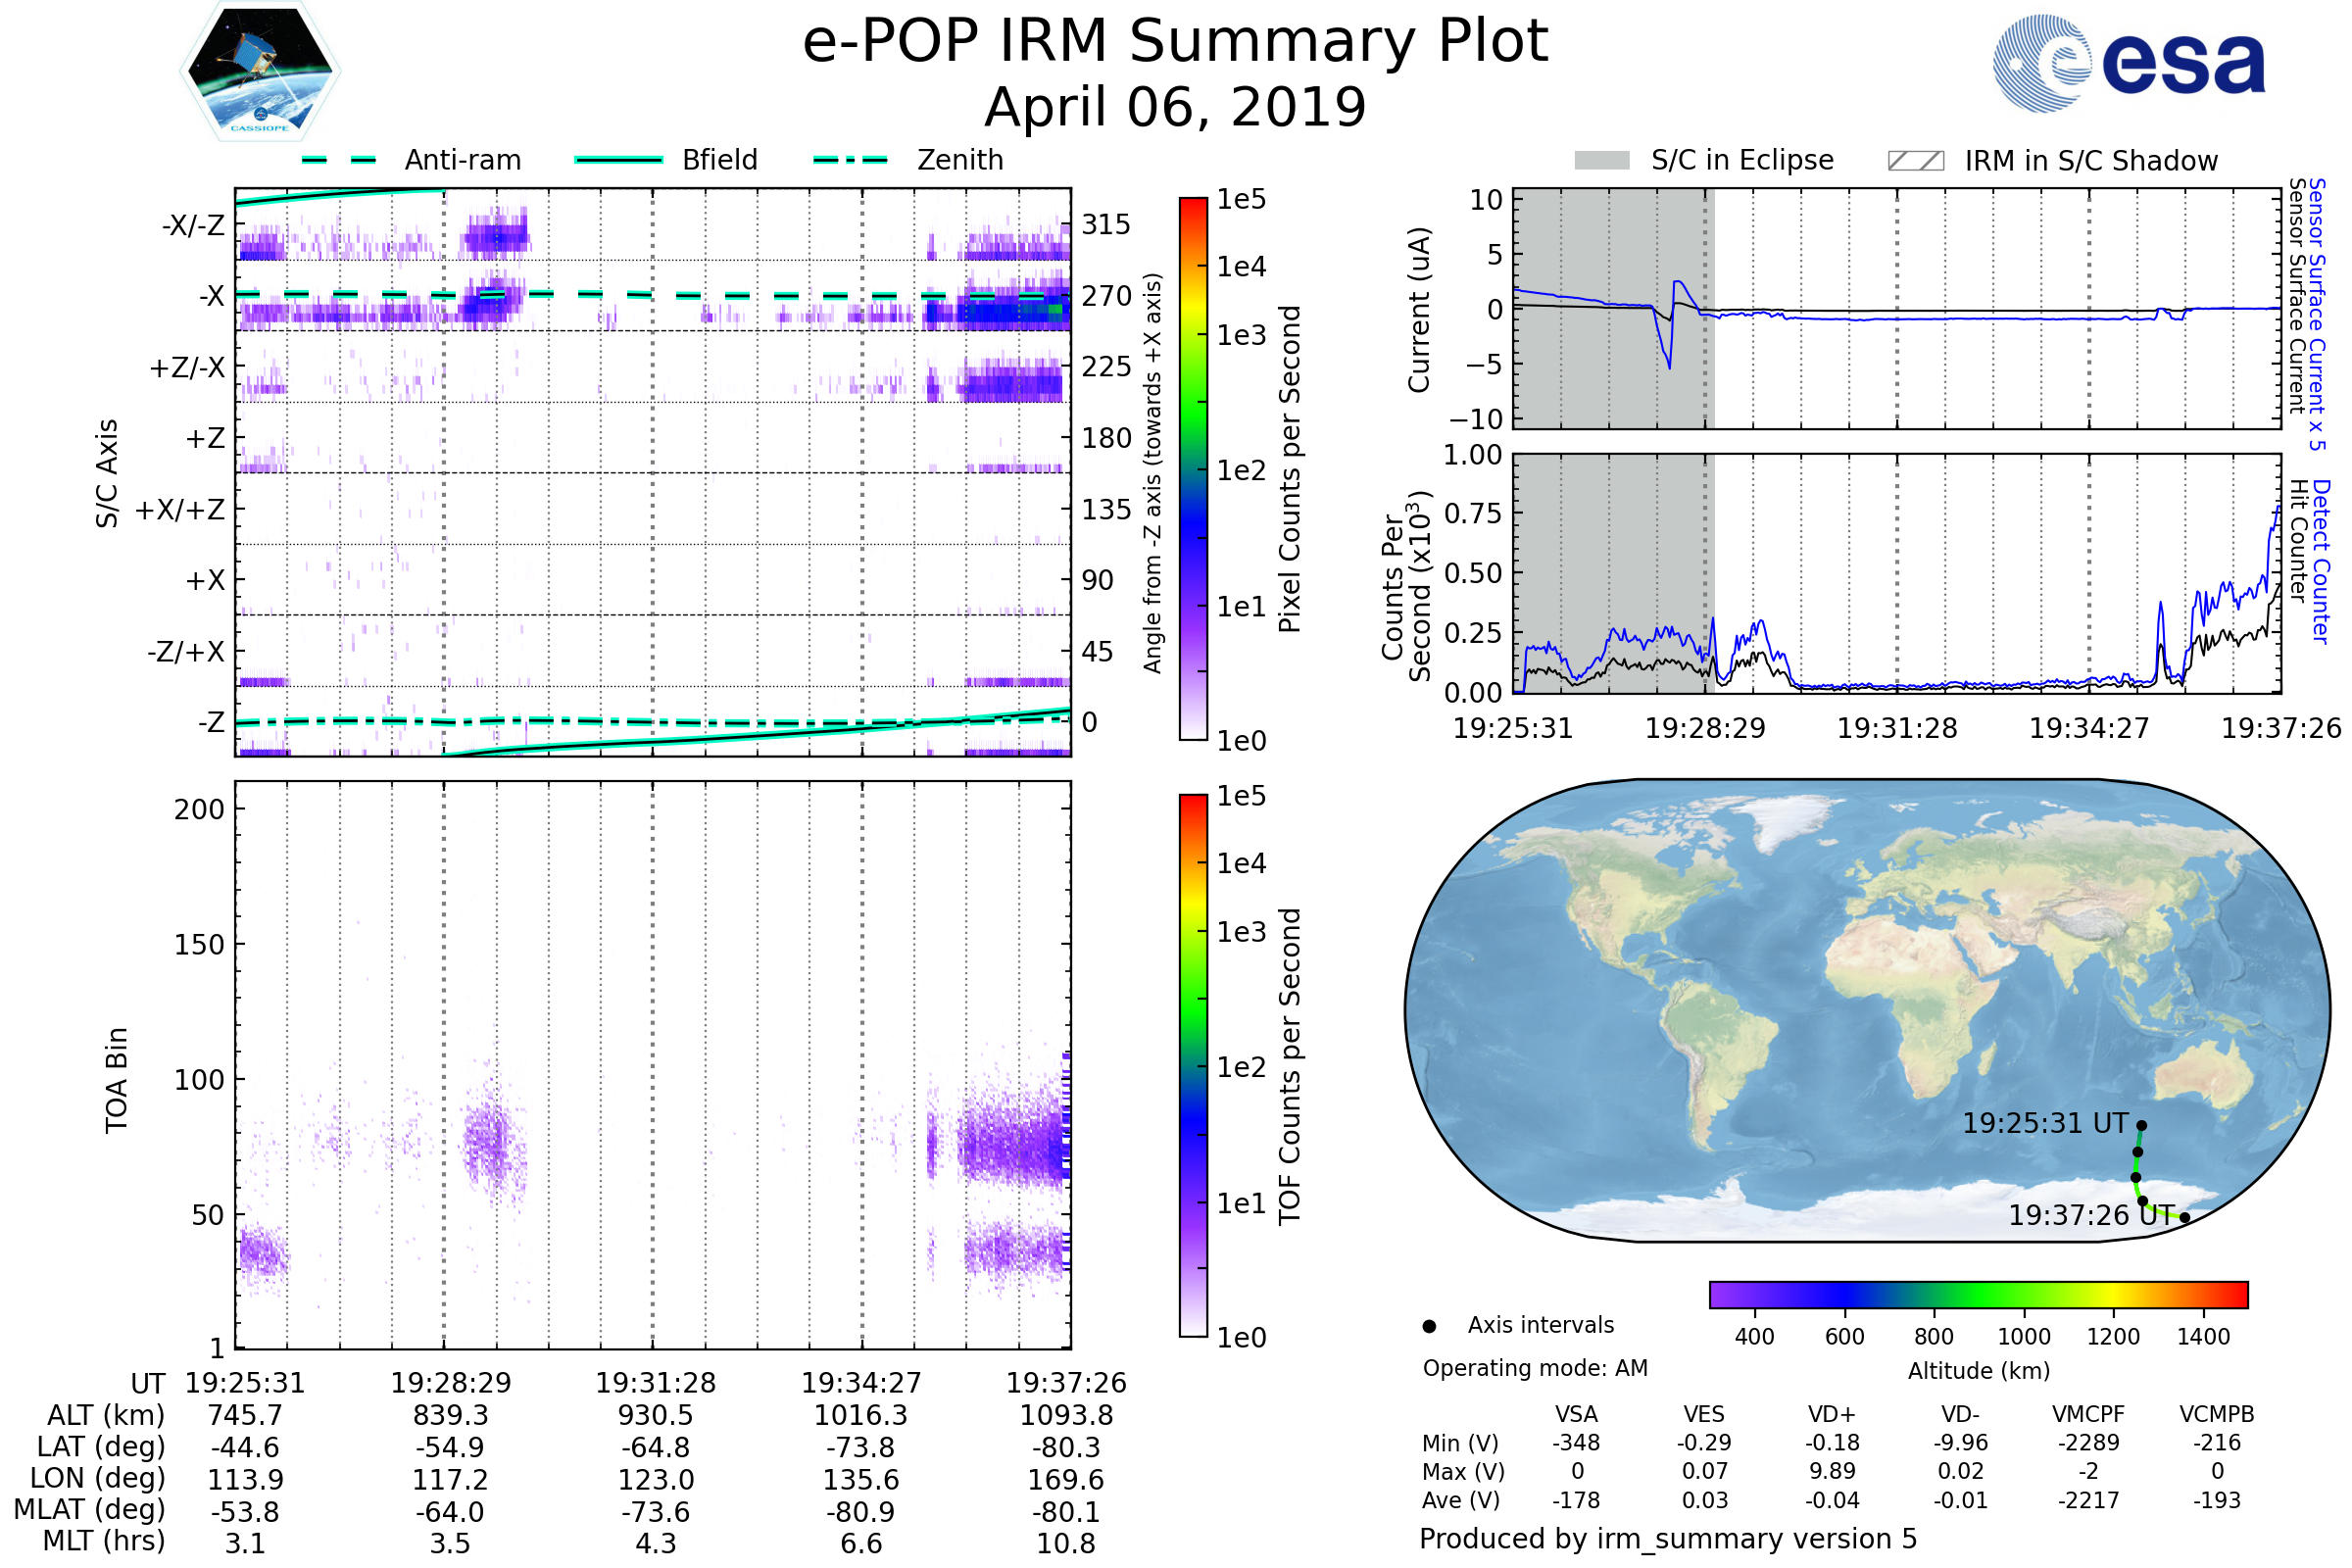Click the Pixel Counts per Second colorbar
The image size is (2352, 1568).
pyautogui.click(x=1193, y=468)
